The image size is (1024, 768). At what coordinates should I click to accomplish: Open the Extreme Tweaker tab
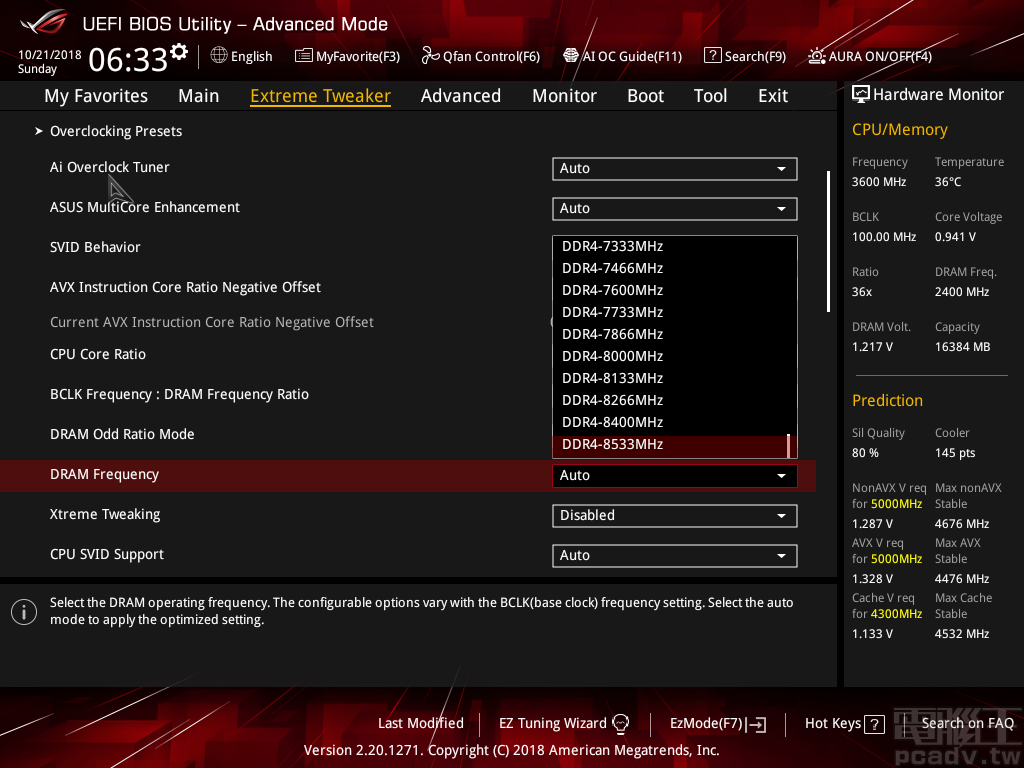click(321, 96)
